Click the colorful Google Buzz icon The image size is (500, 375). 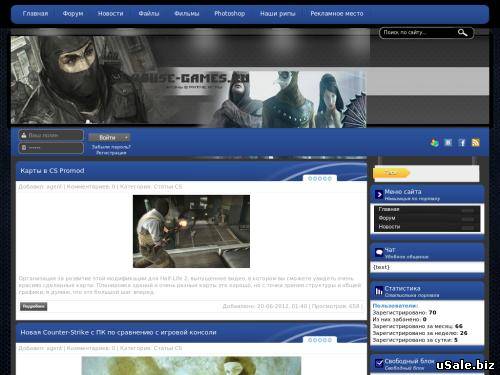point(434,143)
